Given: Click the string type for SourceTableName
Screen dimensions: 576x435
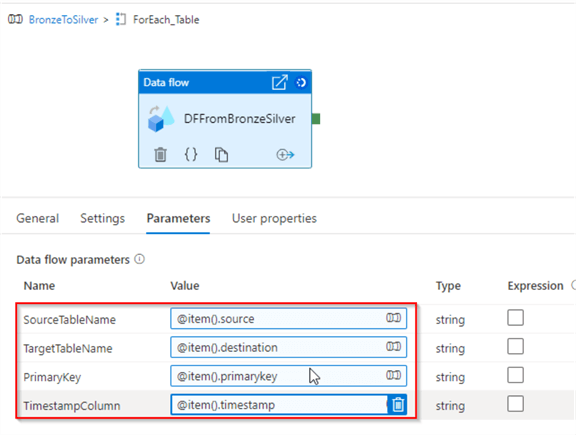Looking at the screenshot, I should 450,320.
